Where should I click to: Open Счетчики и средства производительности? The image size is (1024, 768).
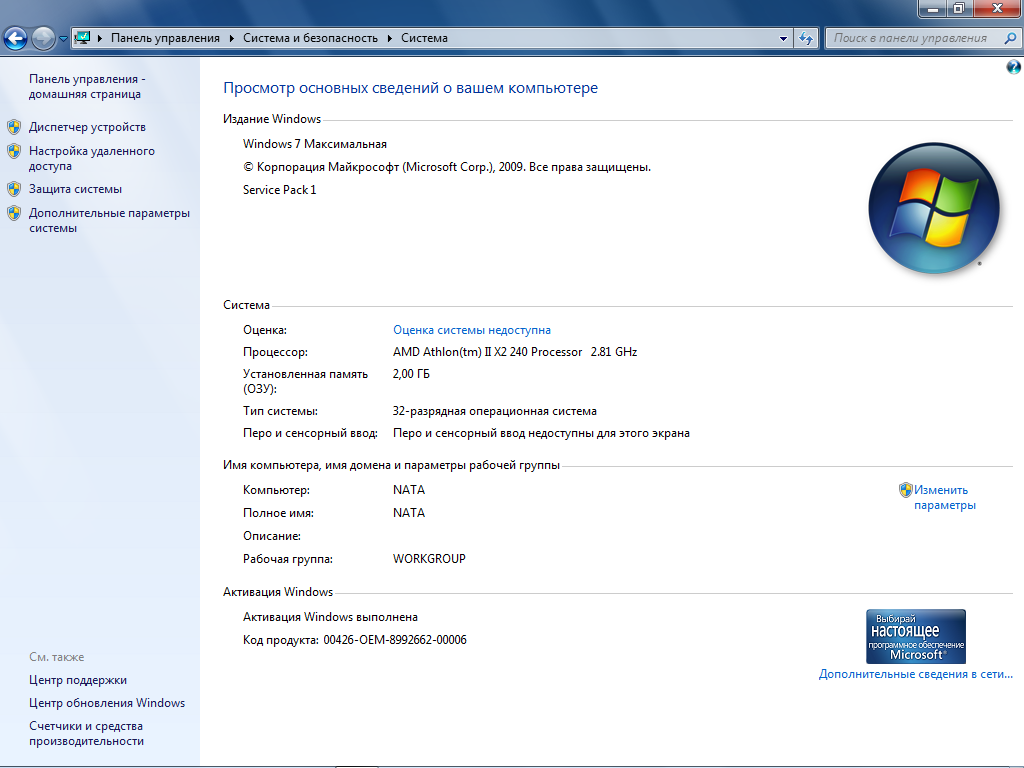(86, 733)
